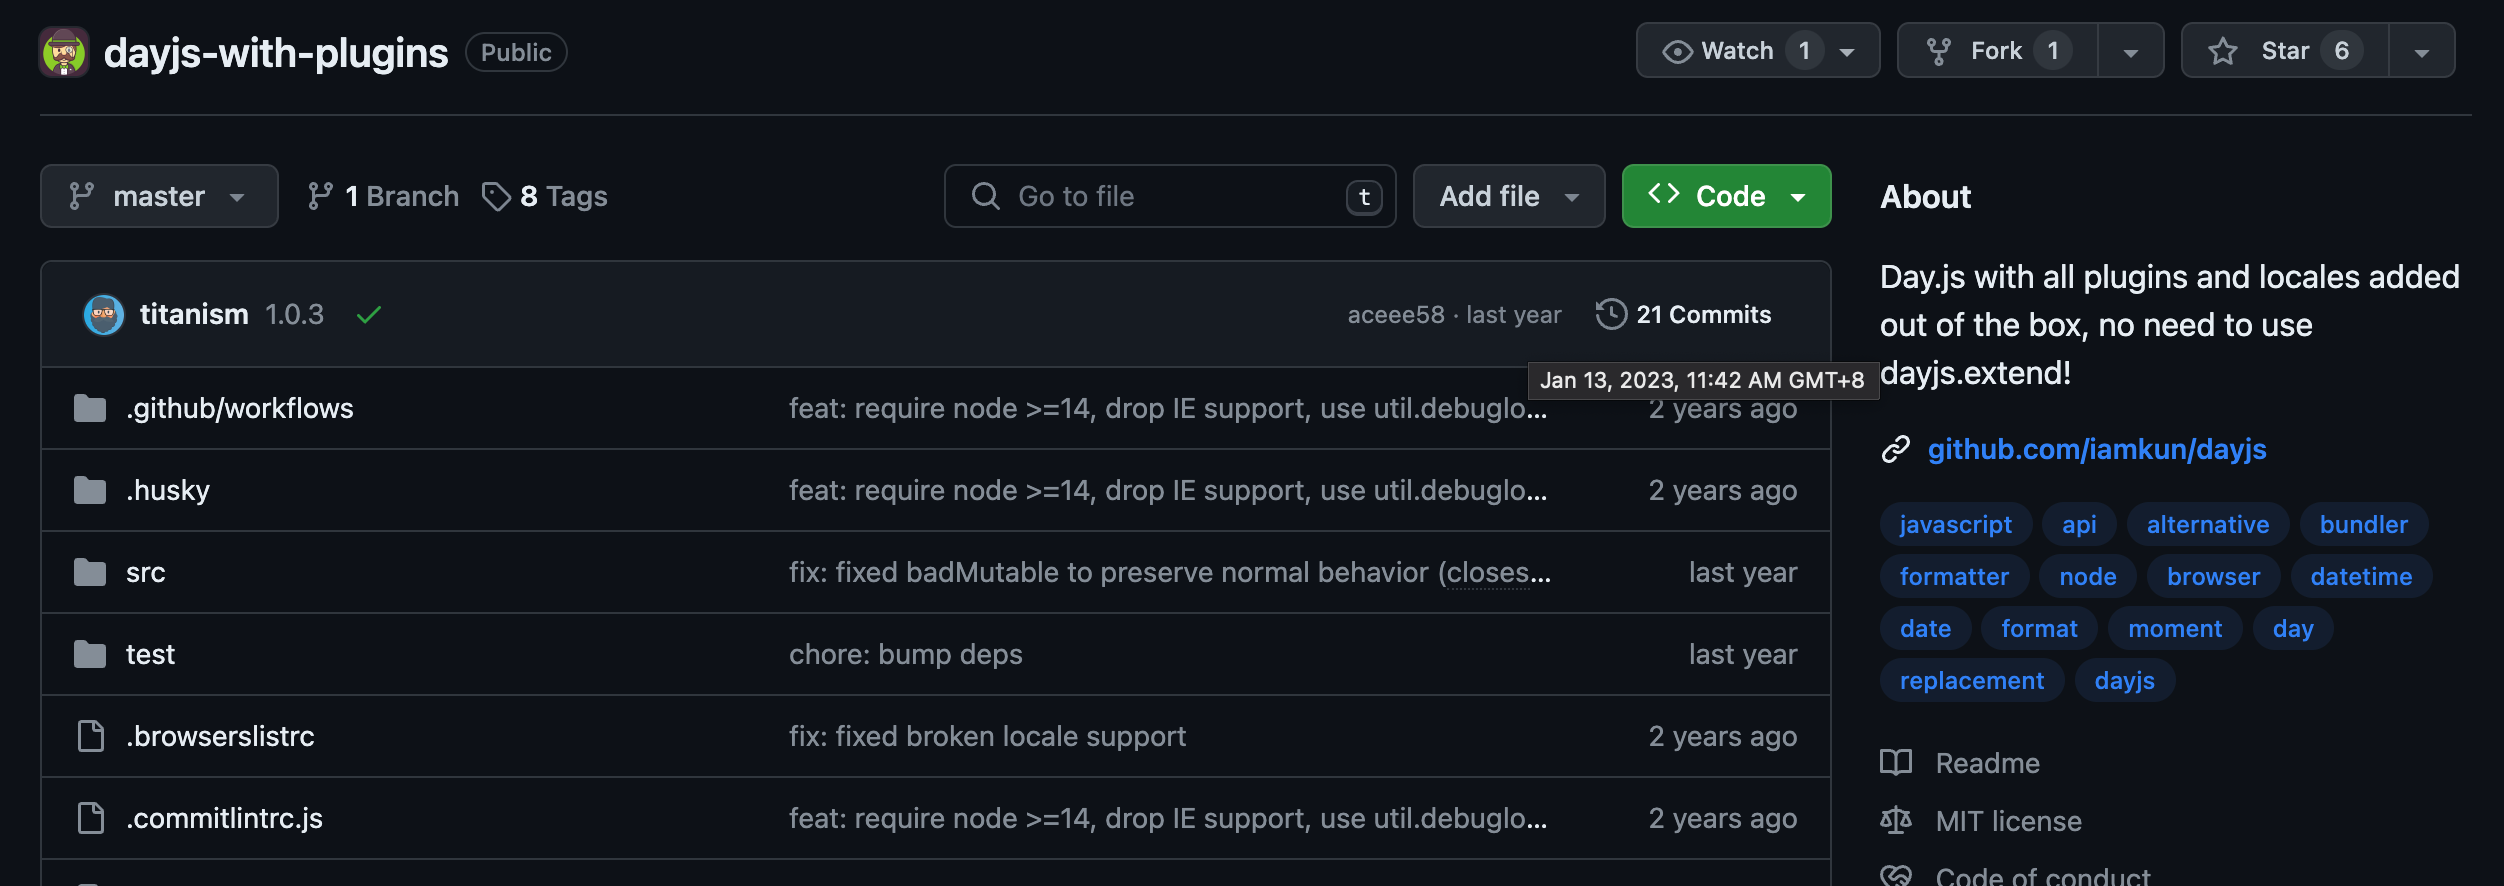The width and height of the screenshot is (2504, 886).
Task: Expand the master branch dropdown
Action: 159,196
